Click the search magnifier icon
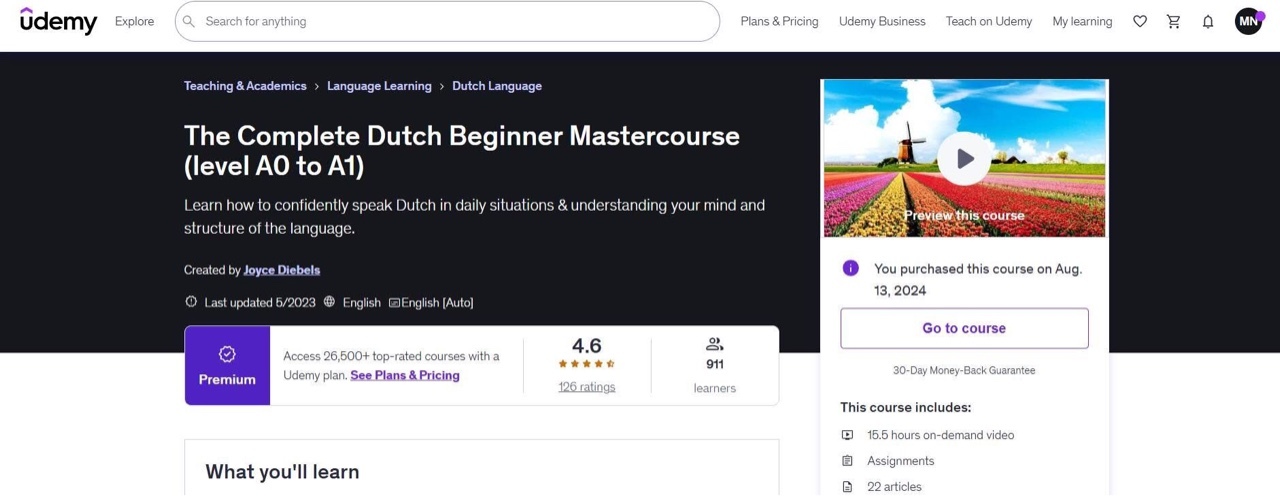Screen dimensions: 1280x496 (188, 21)
